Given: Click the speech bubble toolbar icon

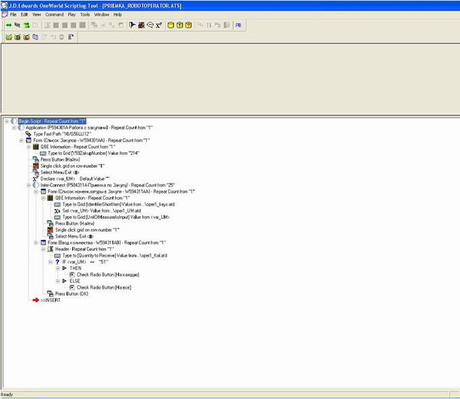Looking at the screenshot, I should (x=150, y=25).
